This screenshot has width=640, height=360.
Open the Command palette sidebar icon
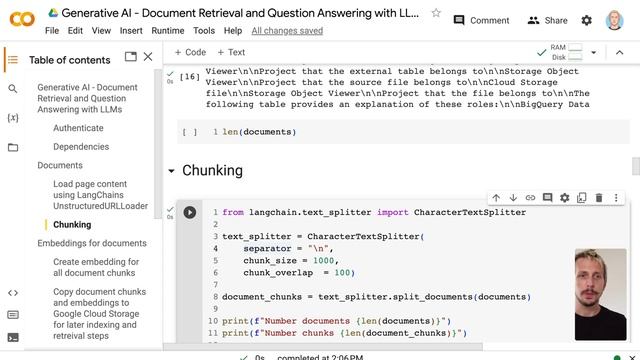pos(13,315)
